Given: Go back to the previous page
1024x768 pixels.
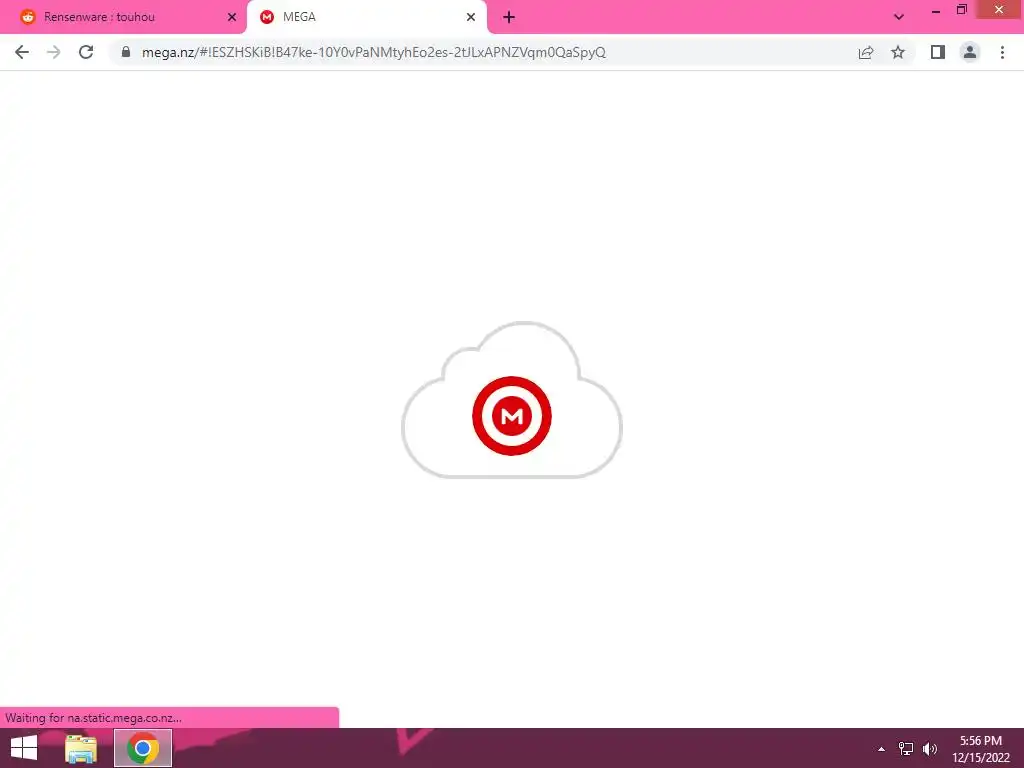Looking at the screenshot, I should pos(22,52).
